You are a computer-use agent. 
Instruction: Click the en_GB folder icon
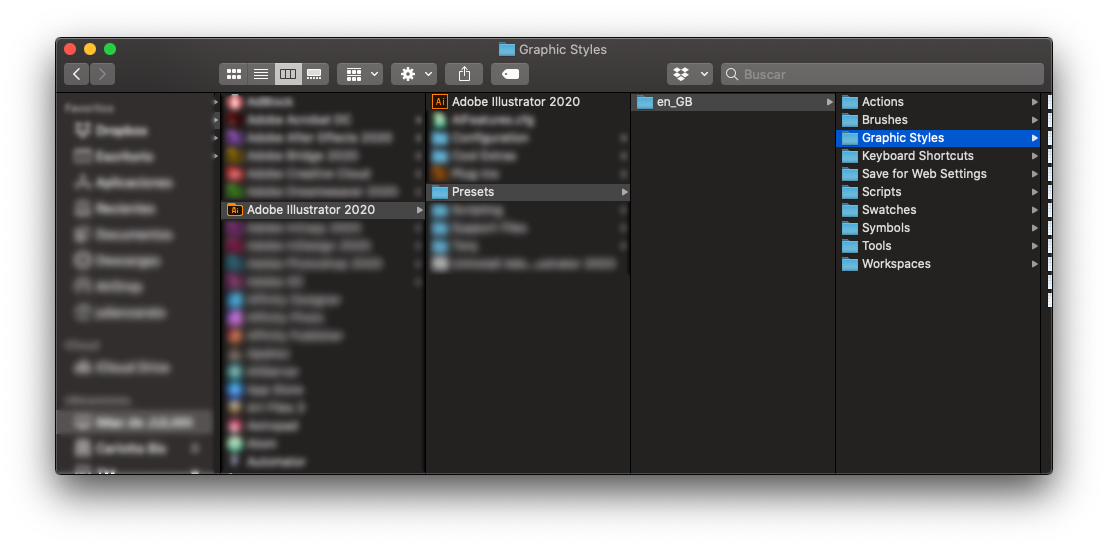click(645, 102)
